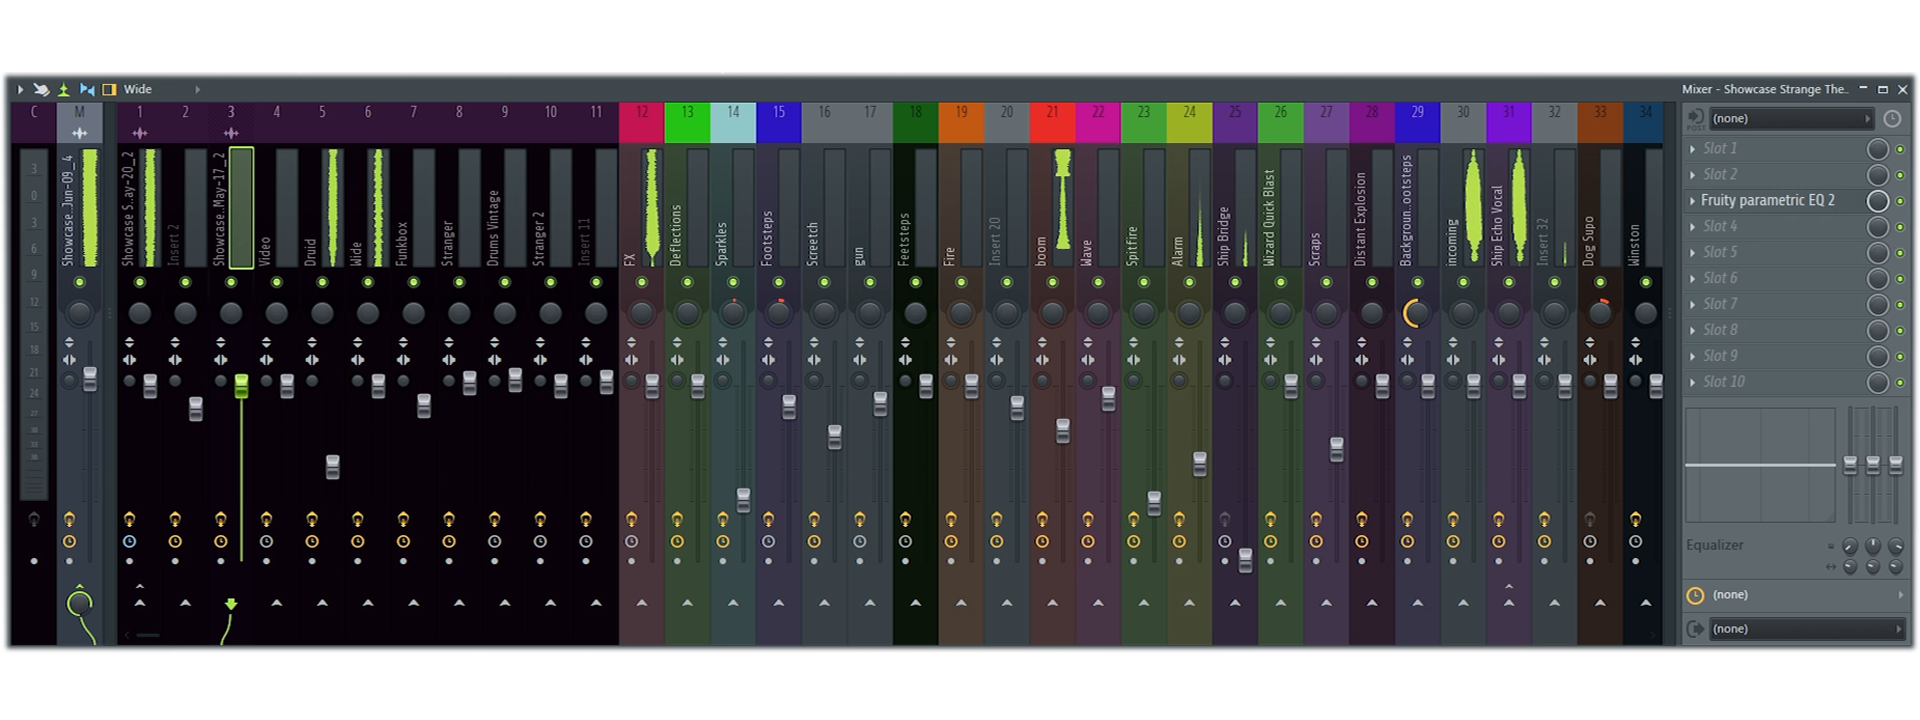1920x720 pixels.
Task: Click the green link-to-mixer-track toolbar icon
Action: click(x=63, y=89)
